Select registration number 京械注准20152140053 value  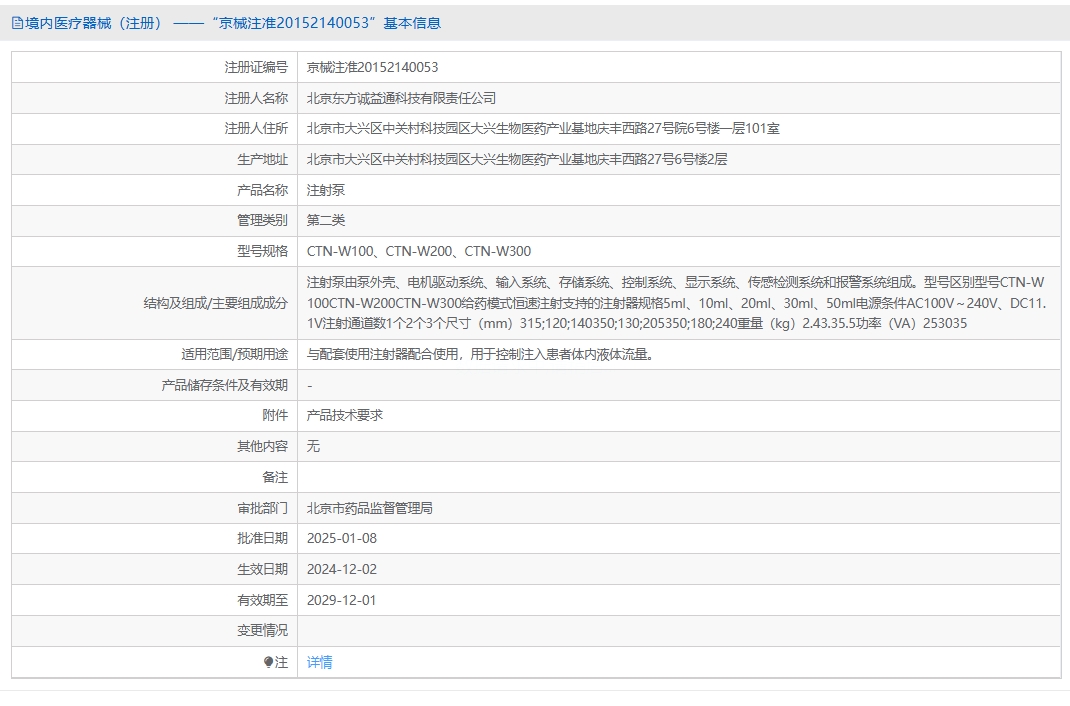(x=373, y=68)
